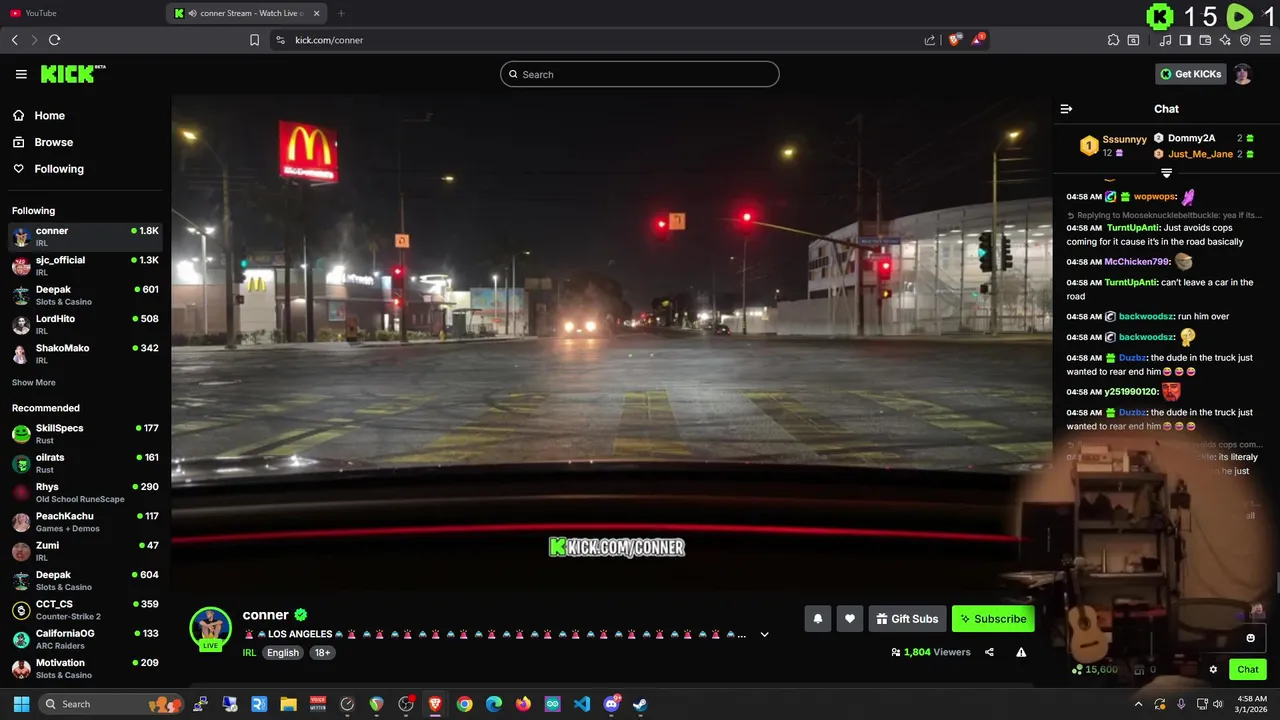
Task: Click the IRL category link
Action: [249, 652]
